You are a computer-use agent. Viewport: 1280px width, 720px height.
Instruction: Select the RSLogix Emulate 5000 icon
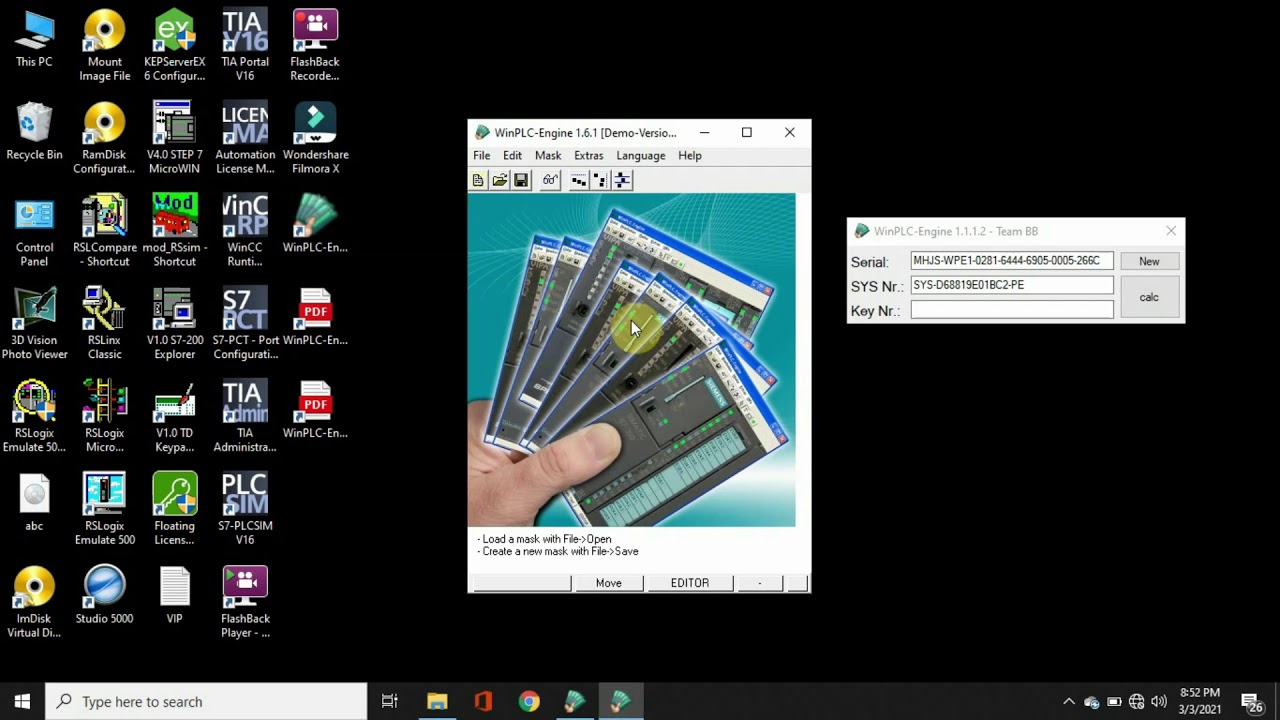(34, 418)
